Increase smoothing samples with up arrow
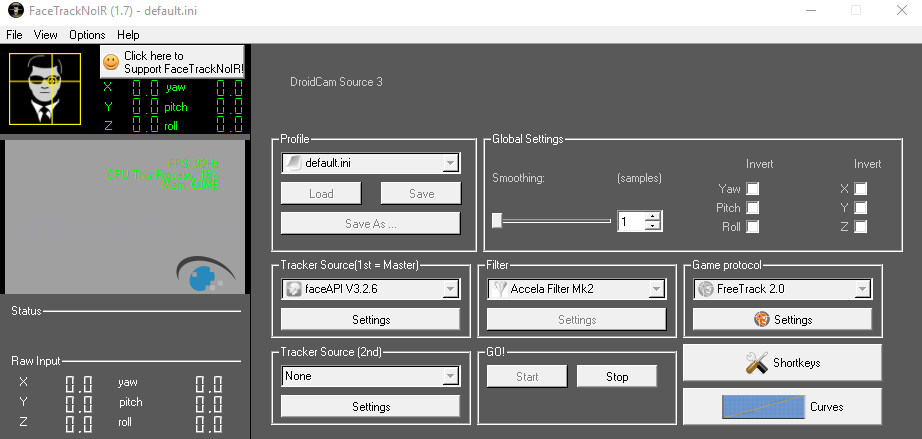This screenshot has height=439, width=922. coord(653,216)
